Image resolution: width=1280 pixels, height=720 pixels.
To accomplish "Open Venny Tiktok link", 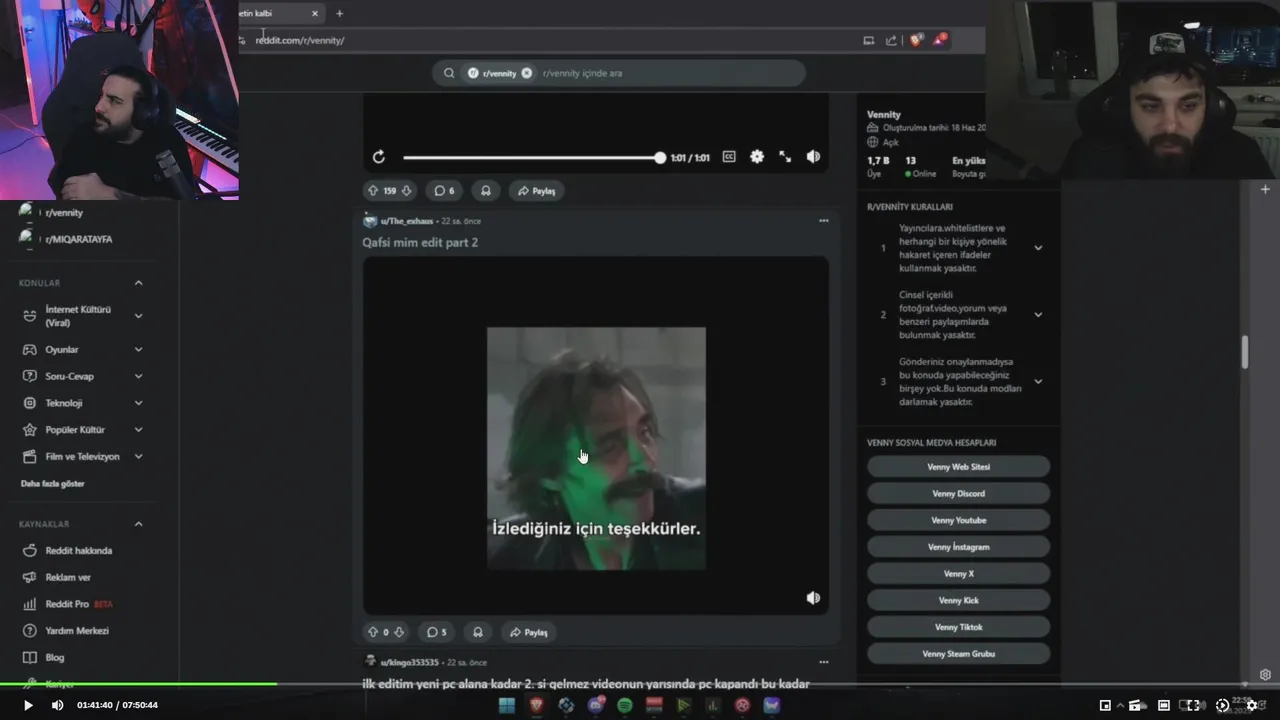I will point(958,627).
